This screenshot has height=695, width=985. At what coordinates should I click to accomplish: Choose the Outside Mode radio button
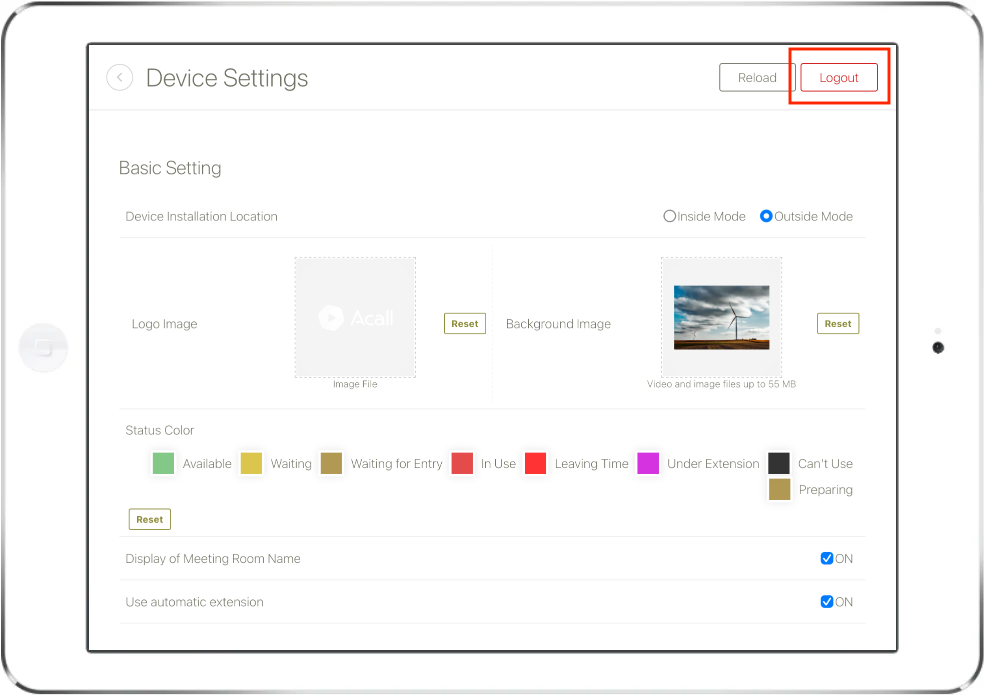pos(766,216)
